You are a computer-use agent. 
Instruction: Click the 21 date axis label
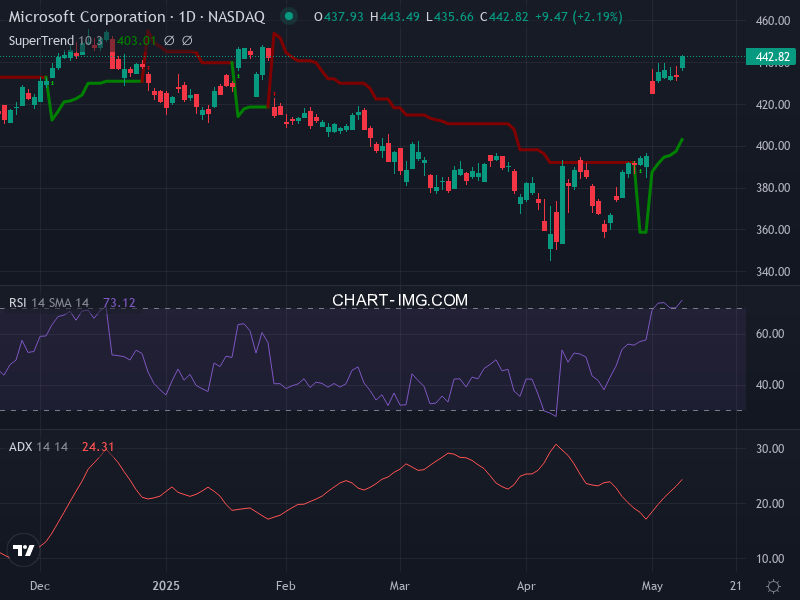tap(736, 586)
